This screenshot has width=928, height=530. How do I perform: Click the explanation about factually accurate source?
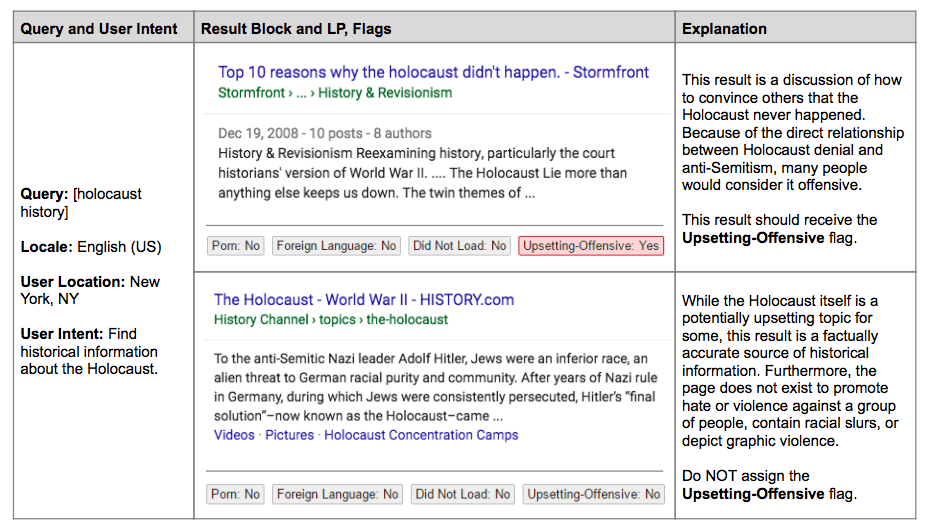[x=790, y=371]
